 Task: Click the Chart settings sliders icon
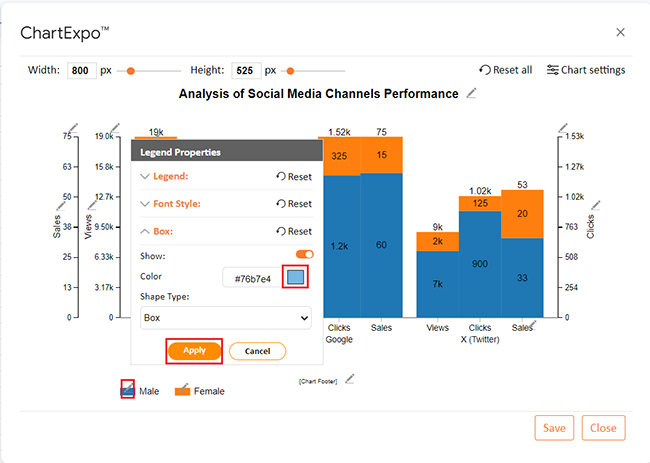(x=552, y=70)
